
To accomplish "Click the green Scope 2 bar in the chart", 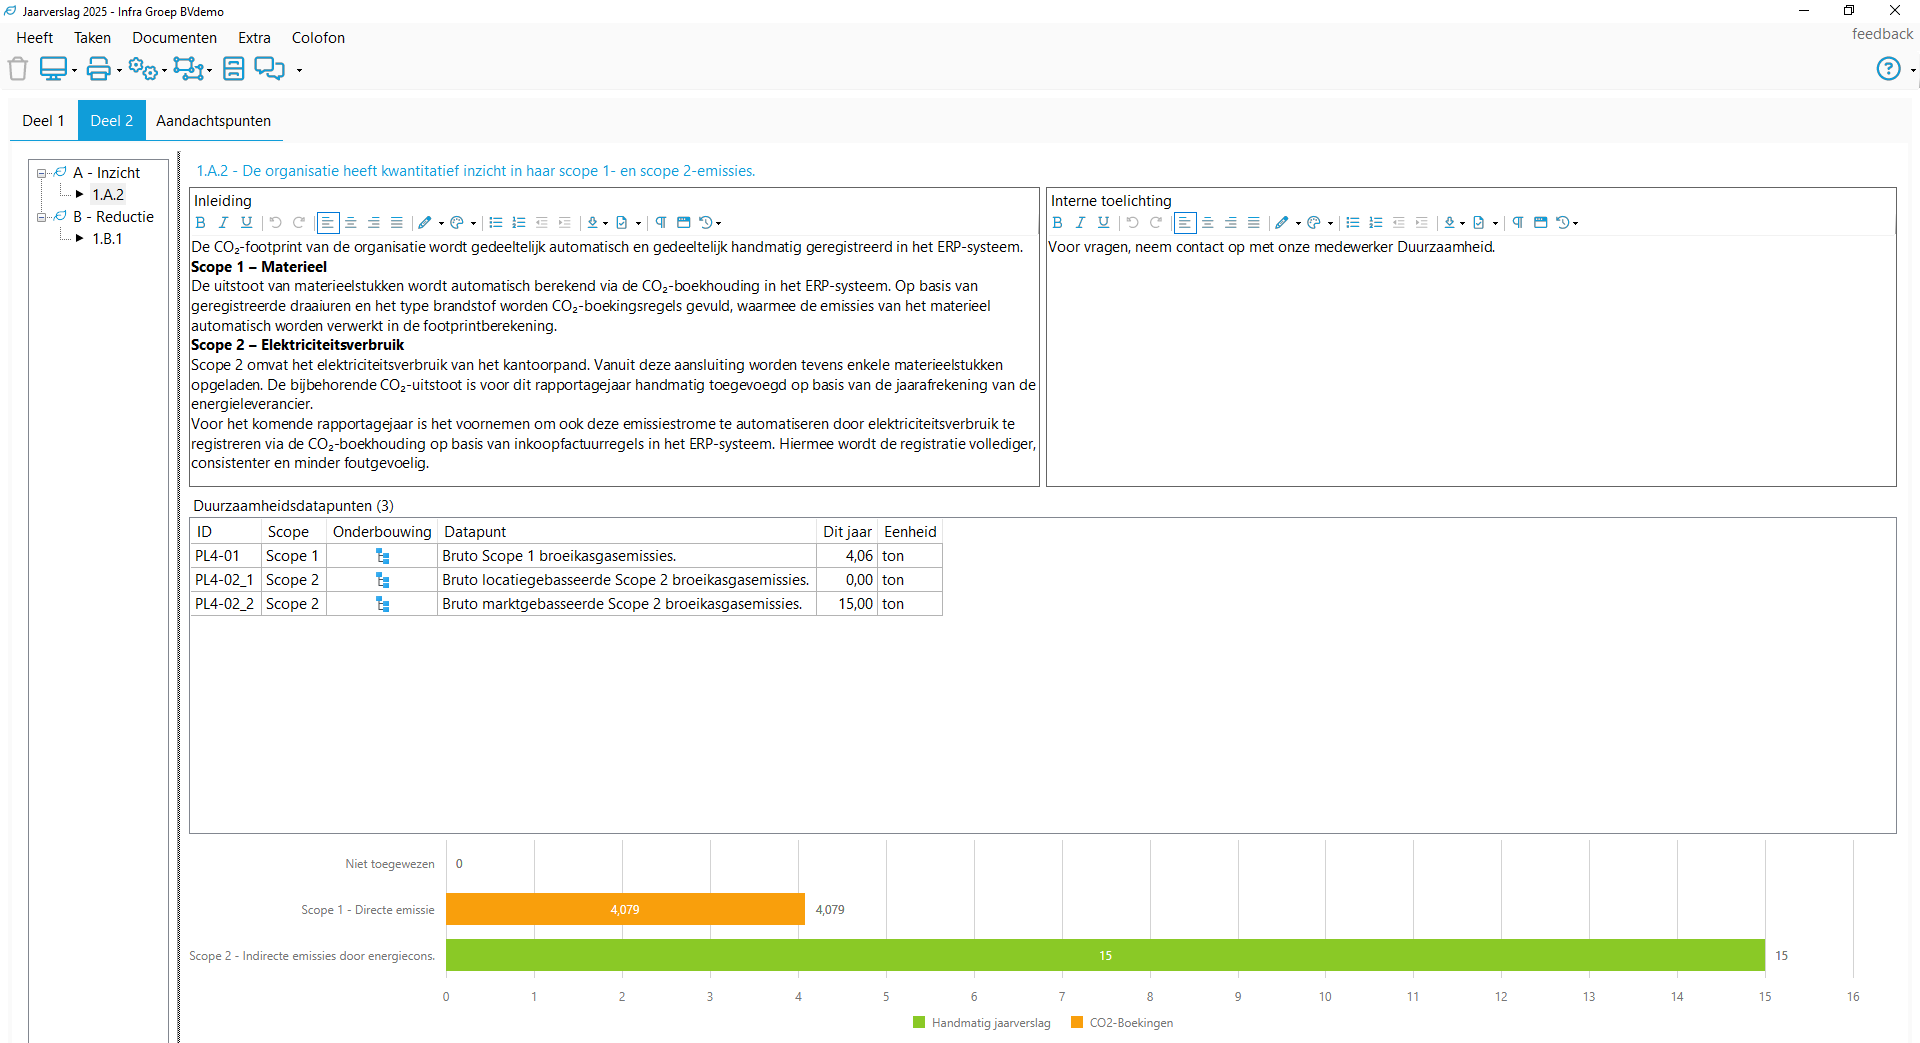I will tap(1105, 955).
